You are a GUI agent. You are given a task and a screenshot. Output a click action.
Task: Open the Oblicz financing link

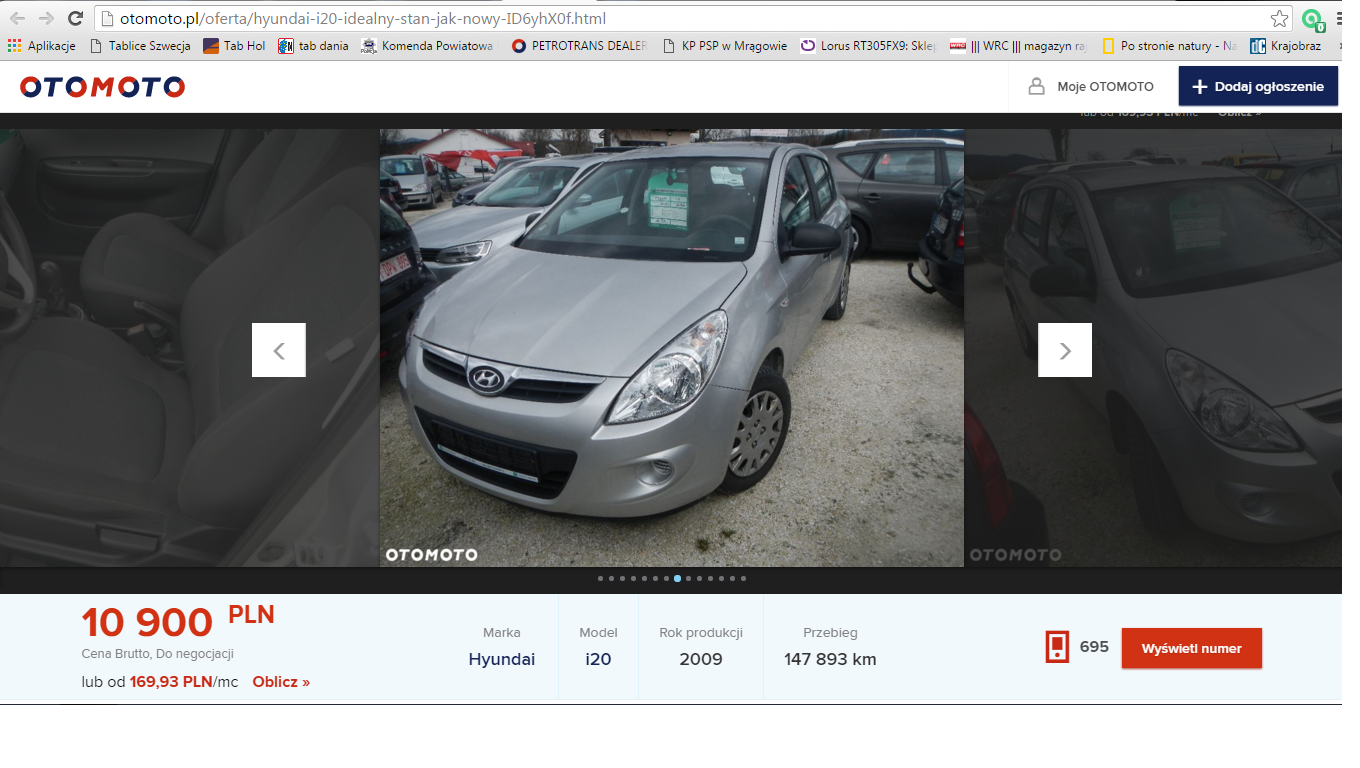coord(281,682)
